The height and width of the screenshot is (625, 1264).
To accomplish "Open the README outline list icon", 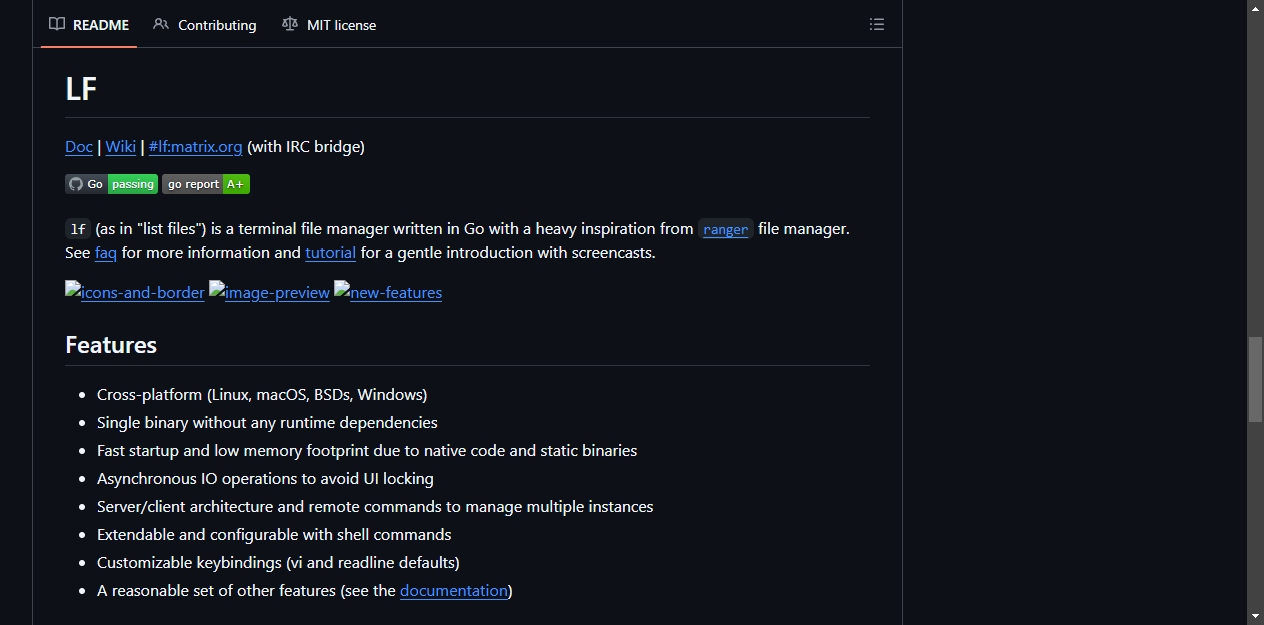I will tap(877, 25).
